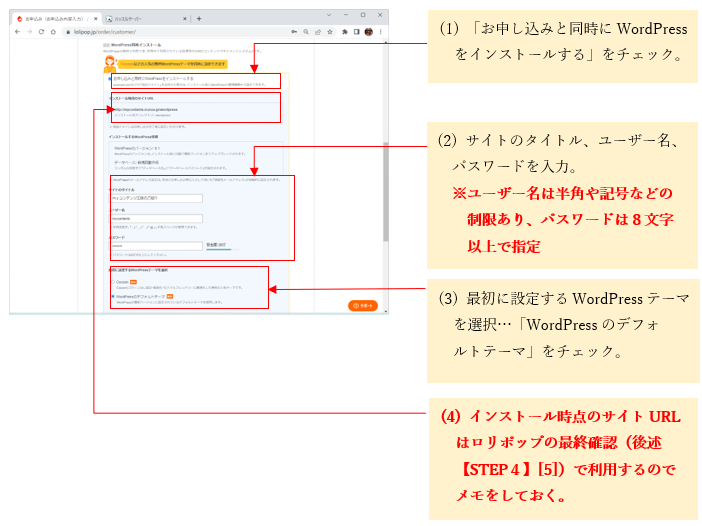Click the site title input field
The image size is (702, 526).
tap(156, 198)
